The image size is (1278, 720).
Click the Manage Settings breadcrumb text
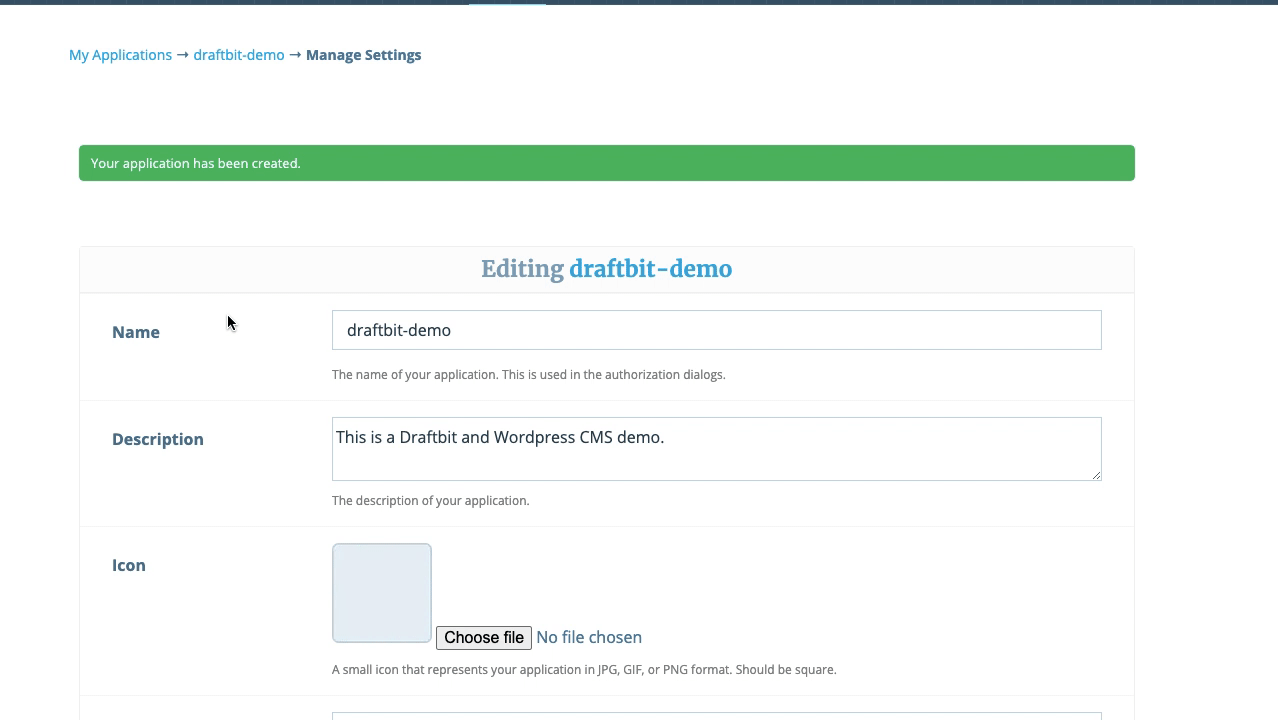(x=363, y=55)
